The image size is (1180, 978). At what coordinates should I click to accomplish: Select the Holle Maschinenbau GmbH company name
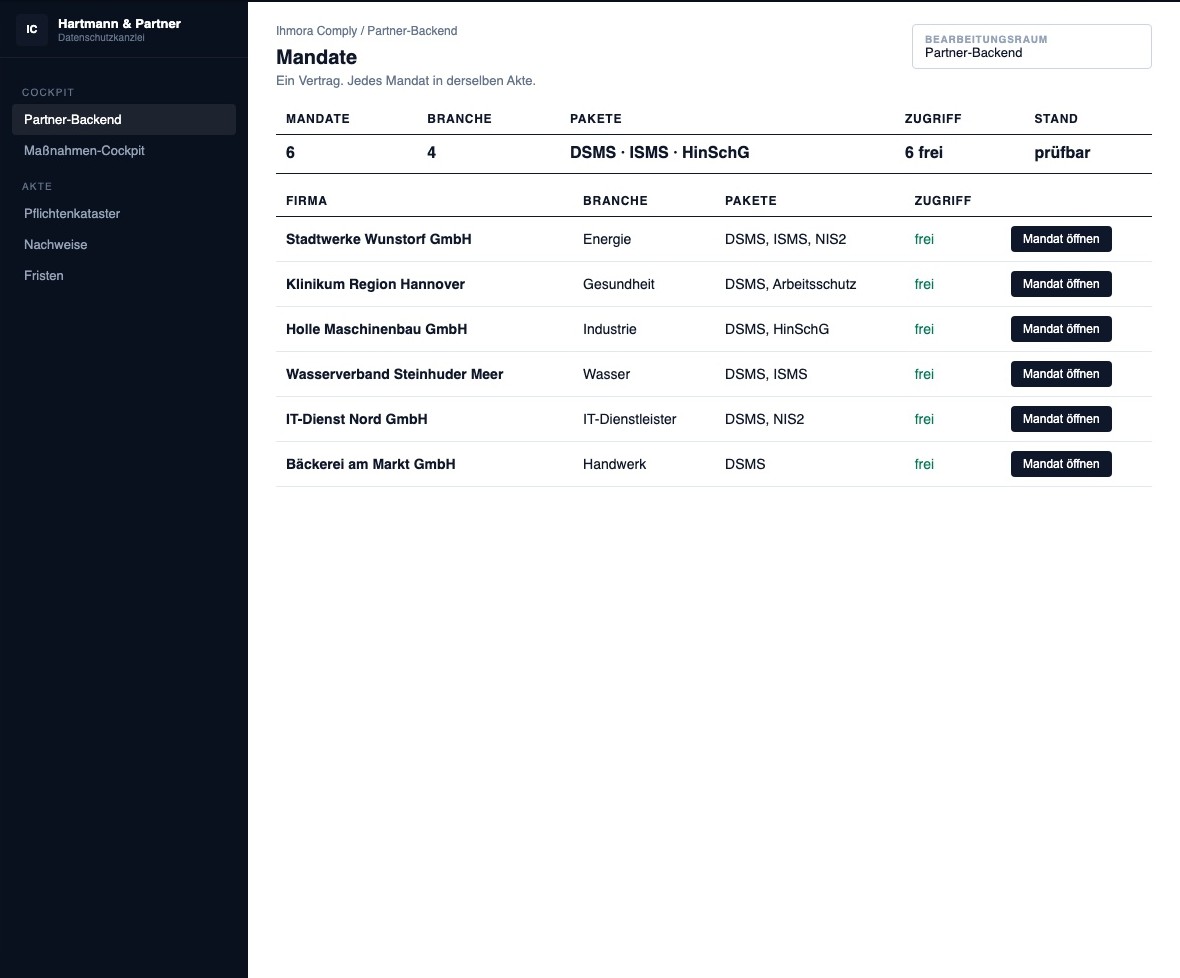(376, 329)
